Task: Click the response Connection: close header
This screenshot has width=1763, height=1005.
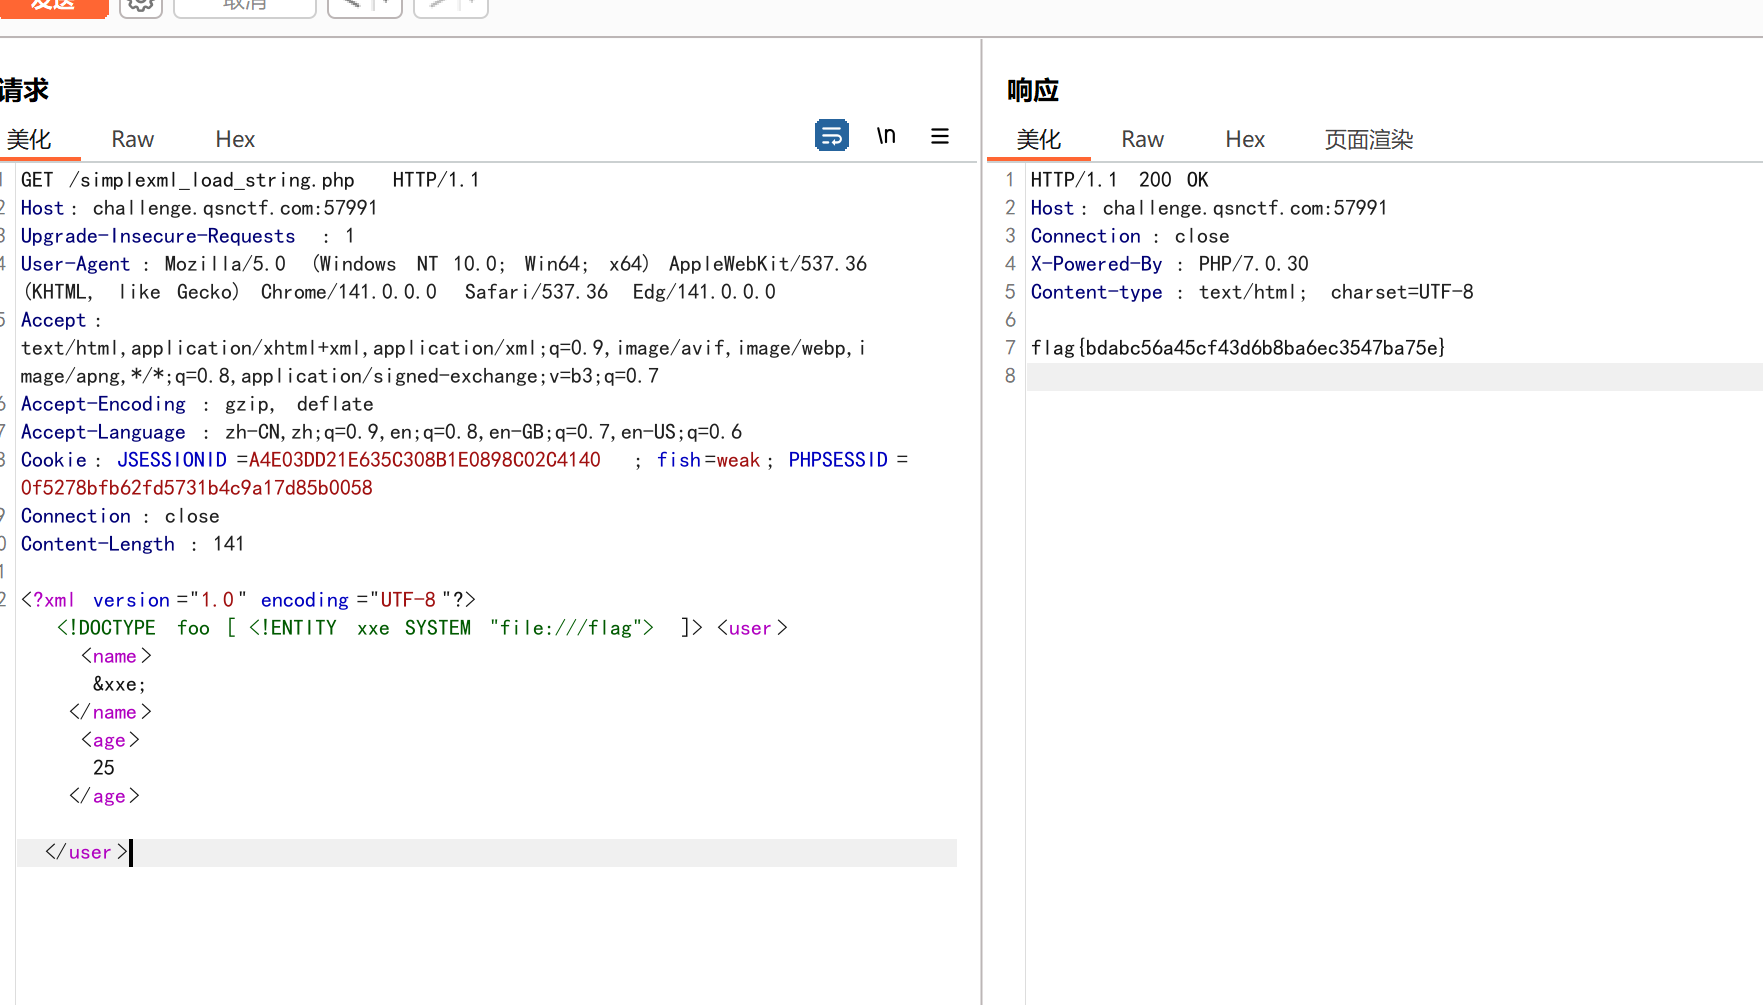Action: point(1130,236)
